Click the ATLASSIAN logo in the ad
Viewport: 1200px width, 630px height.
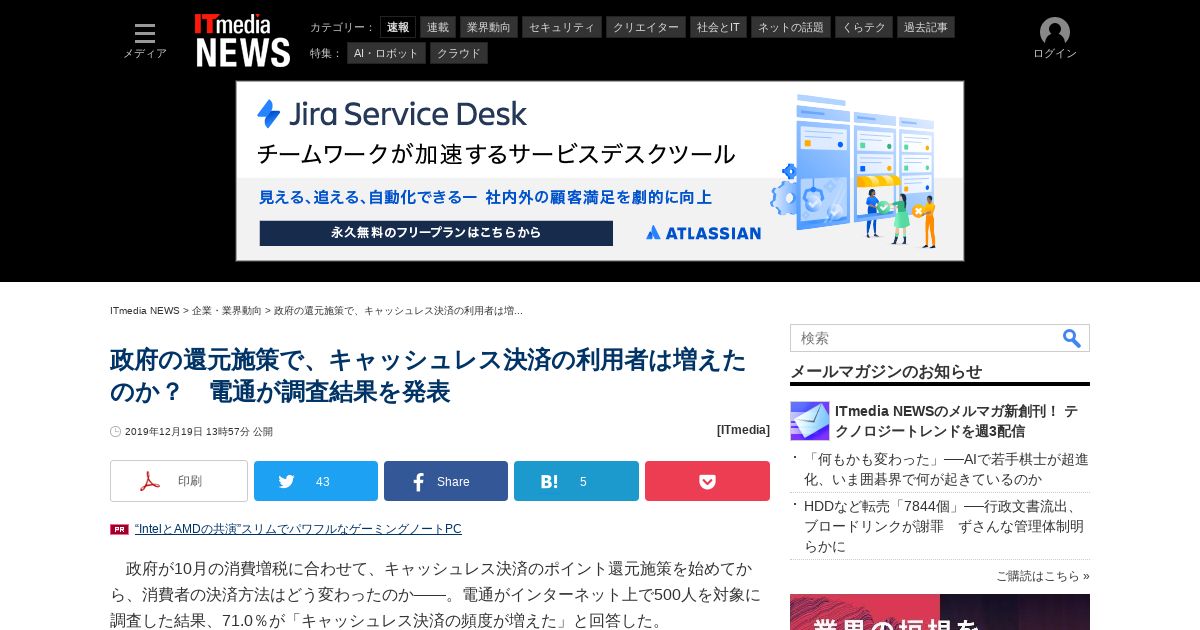pos(703,233)
